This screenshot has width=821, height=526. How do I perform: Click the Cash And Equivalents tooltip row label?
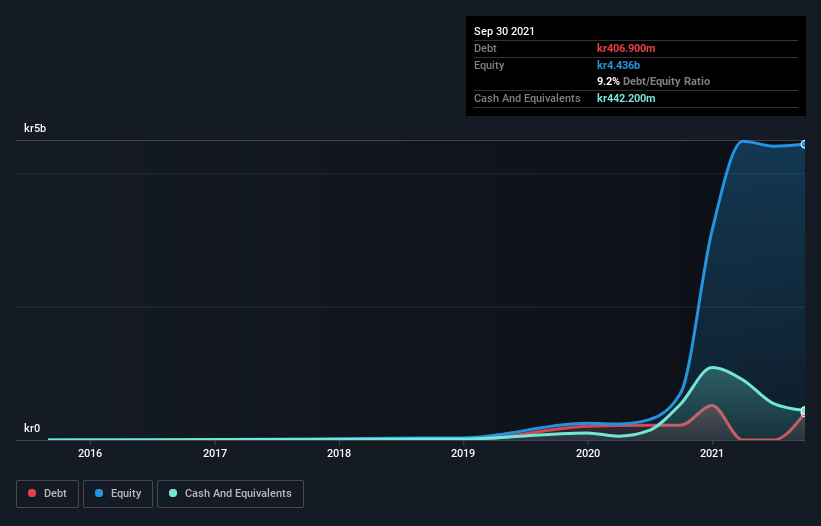point(527,98)
